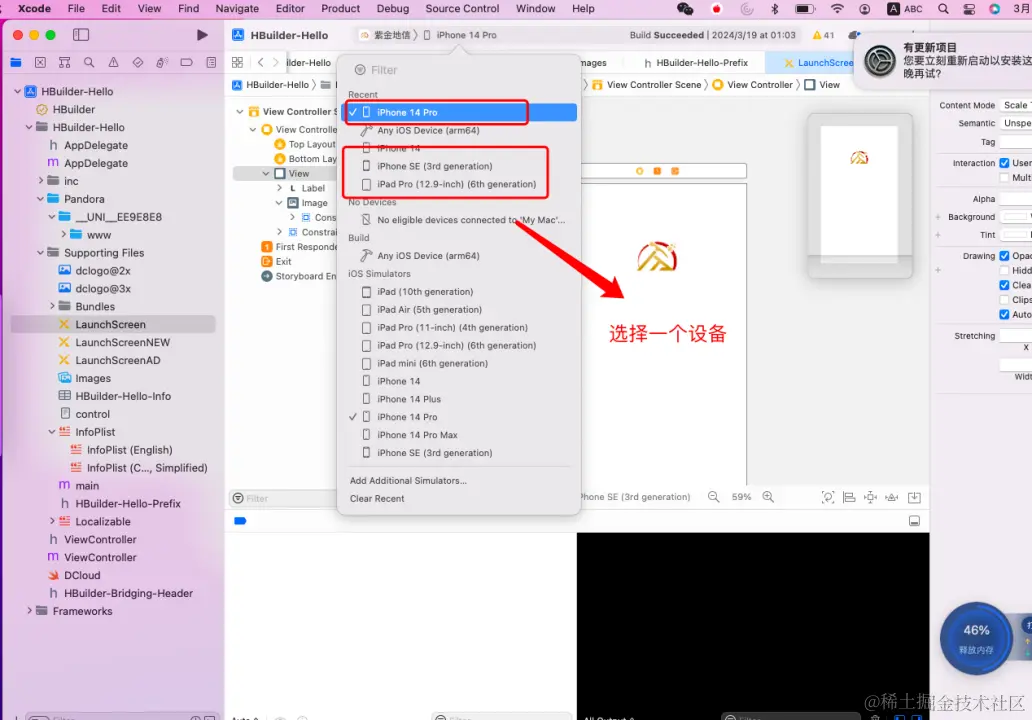
Task: Click the storyboard minimap thumbnail
Action: pos(860,195)
